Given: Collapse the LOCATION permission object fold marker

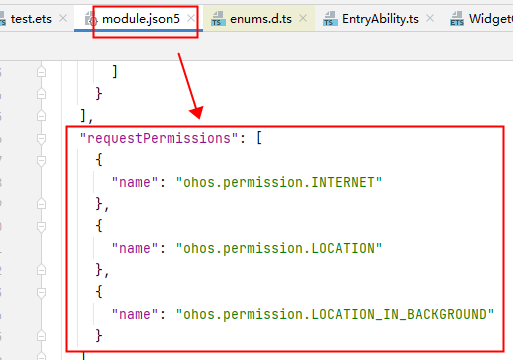Looking at the screenshot, I should pyautogui.click(x=41, y=227).
